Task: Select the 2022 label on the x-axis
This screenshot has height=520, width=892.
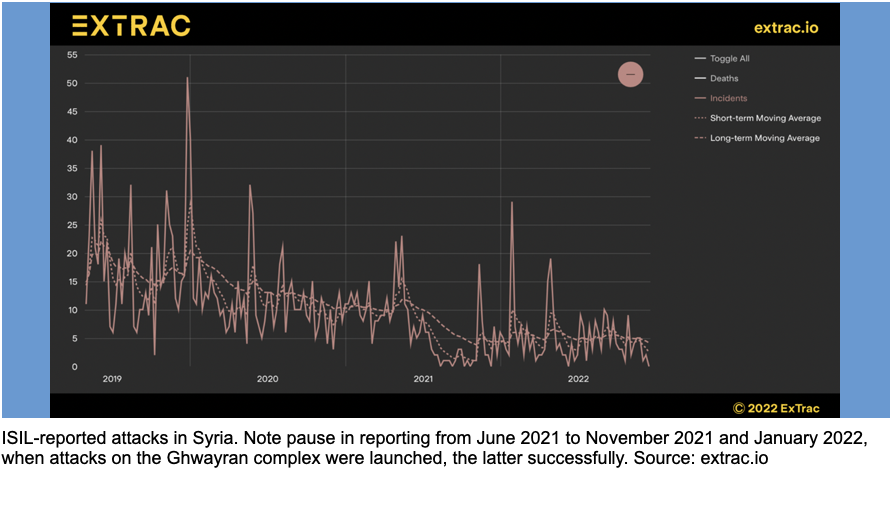Action: [578, 379]
